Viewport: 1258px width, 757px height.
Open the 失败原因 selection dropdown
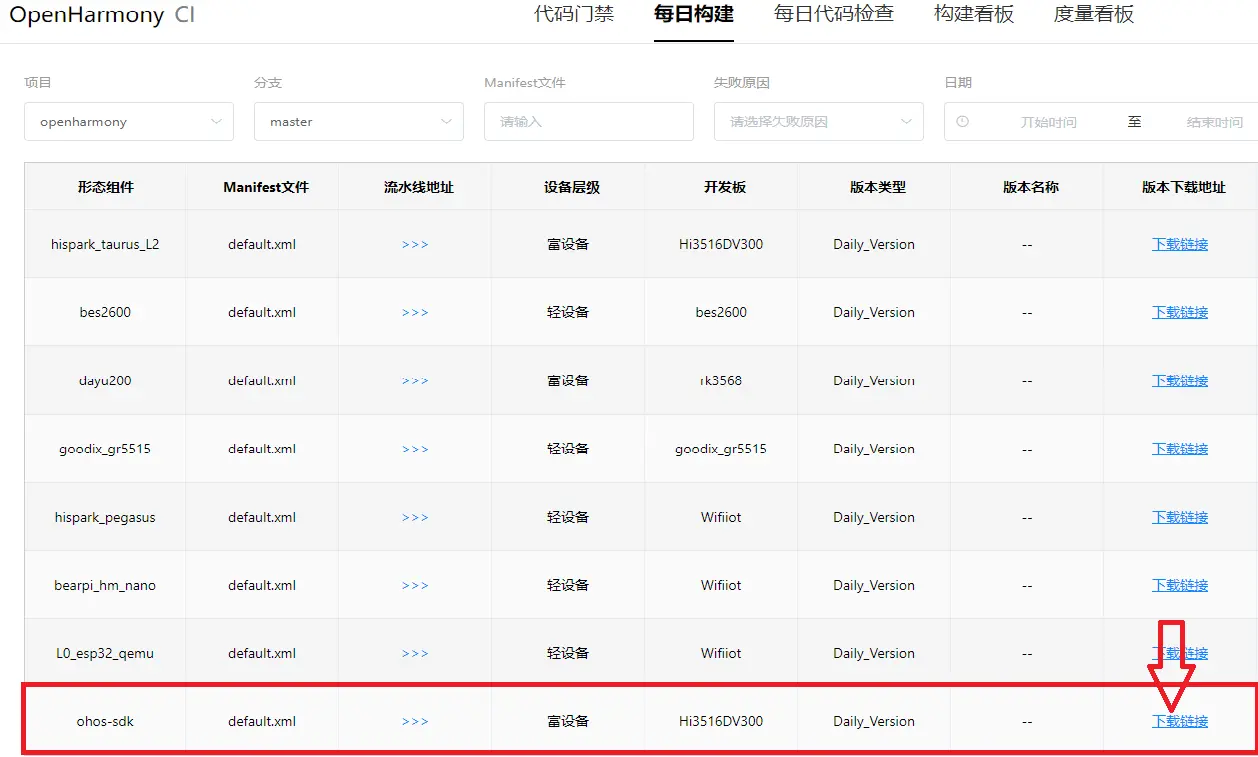point(818,122)
